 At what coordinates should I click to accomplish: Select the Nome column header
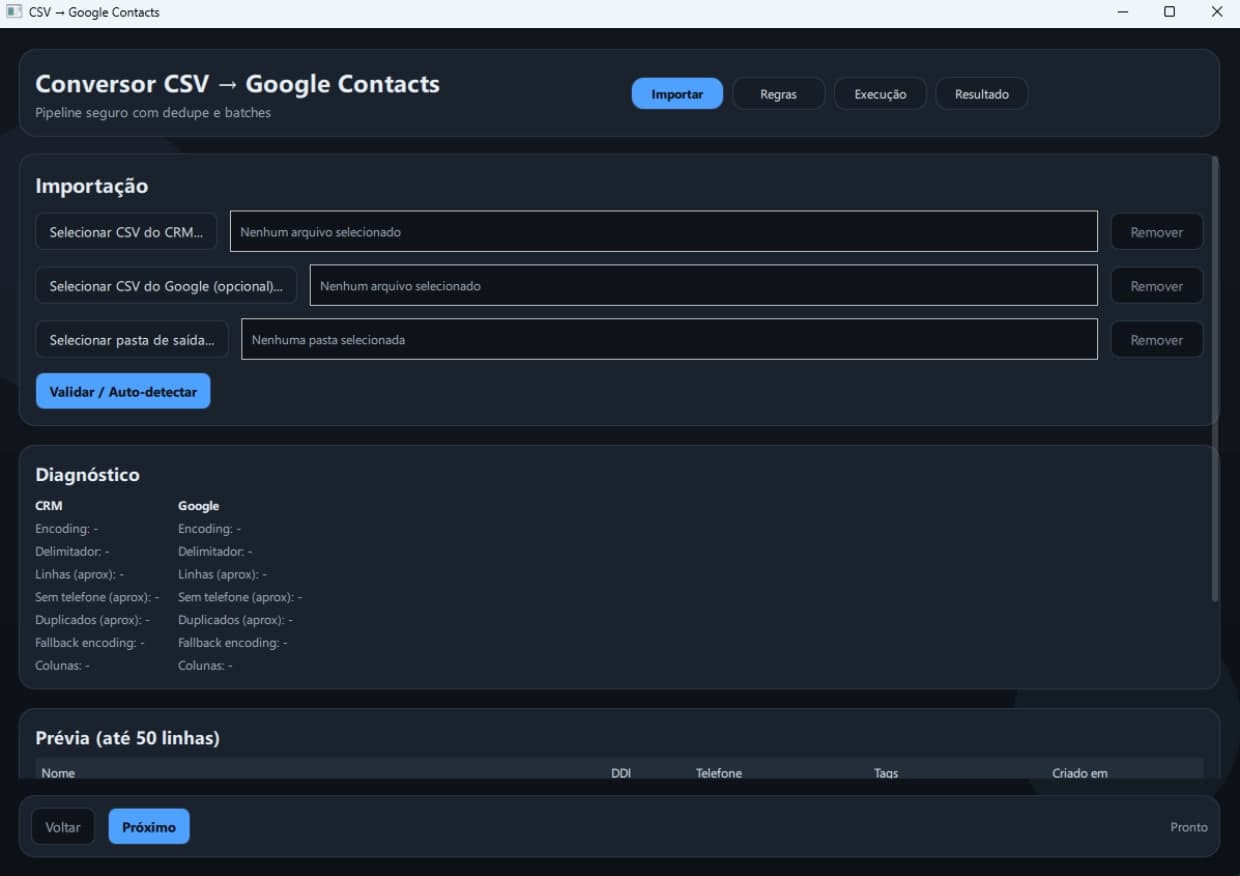click(58, 772)
